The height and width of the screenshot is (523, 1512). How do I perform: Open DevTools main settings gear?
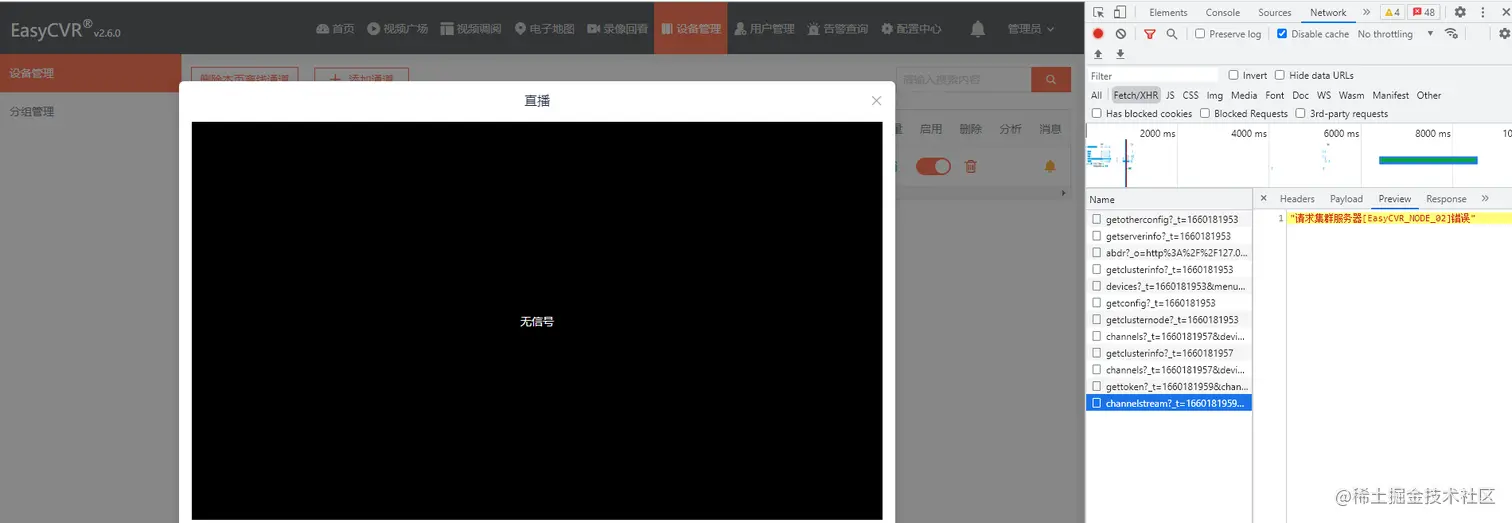click(x=1460, y=13)
